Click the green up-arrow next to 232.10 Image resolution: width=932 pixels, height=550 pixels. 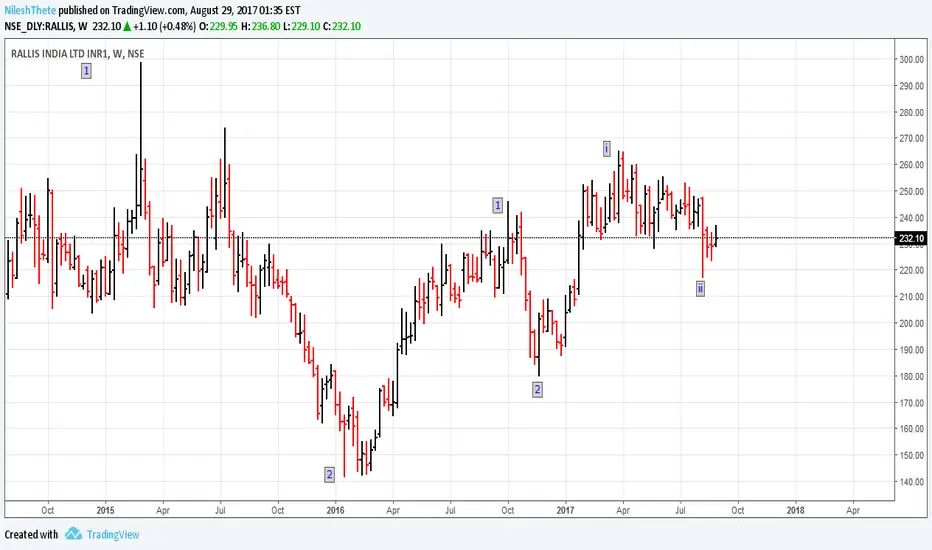pyautogui.click(x=127, y=27)
